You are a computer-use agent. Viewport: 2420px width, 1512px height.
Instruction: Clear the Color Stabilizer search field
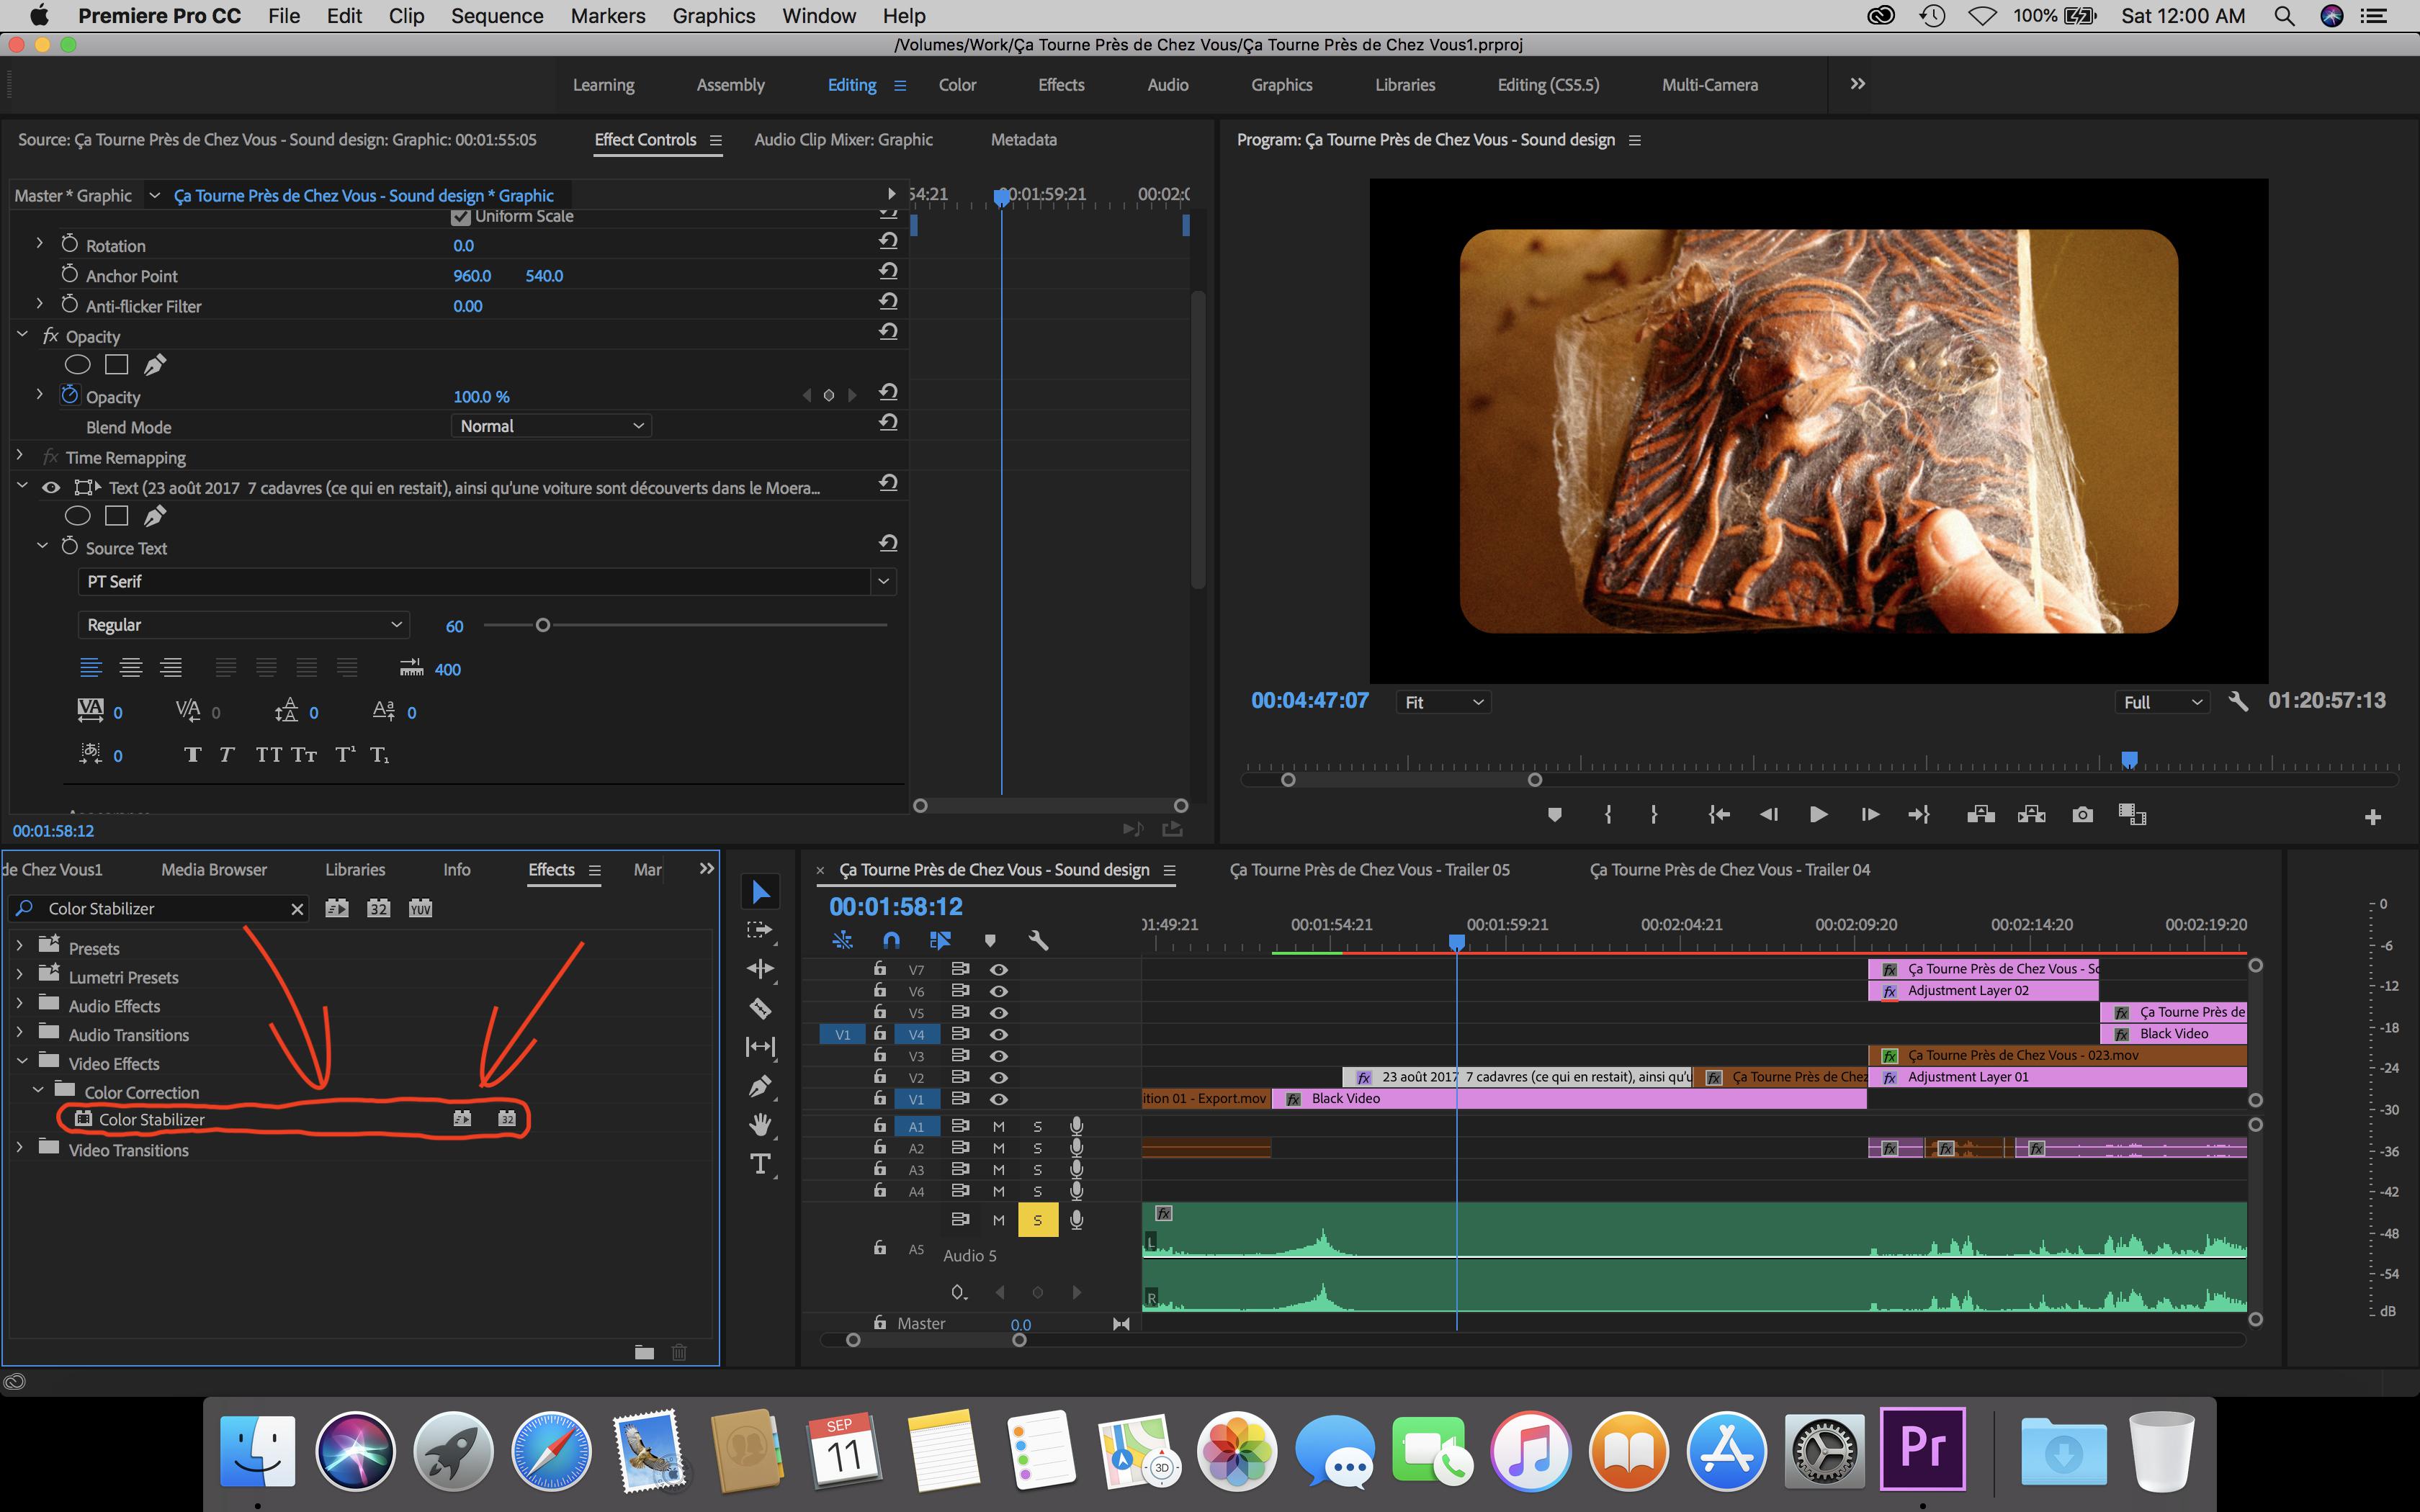296,909
